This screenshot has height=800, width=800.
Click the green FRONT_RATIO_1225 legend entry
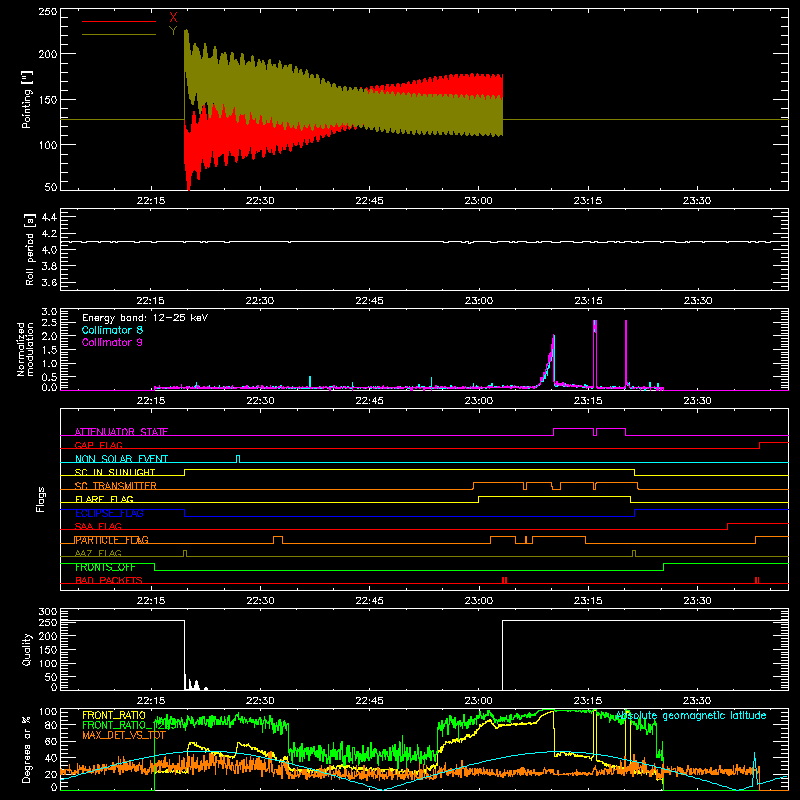(129, 725)
